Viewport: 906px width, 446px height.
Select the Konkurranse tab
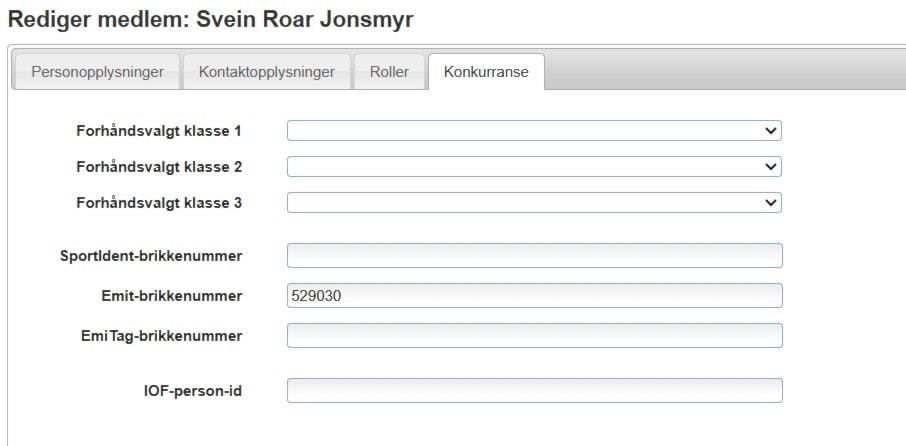click(x=486, y=72)
